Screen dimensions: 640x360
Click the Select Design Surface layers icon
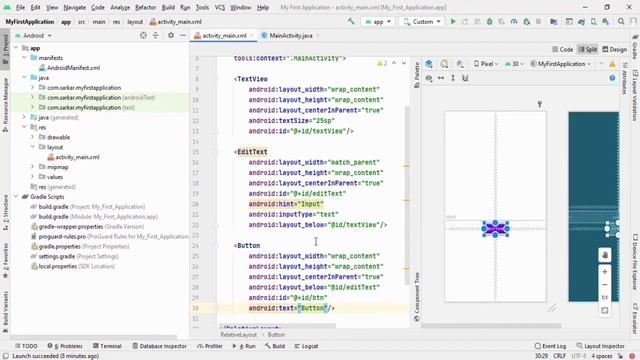pos(429,64)
